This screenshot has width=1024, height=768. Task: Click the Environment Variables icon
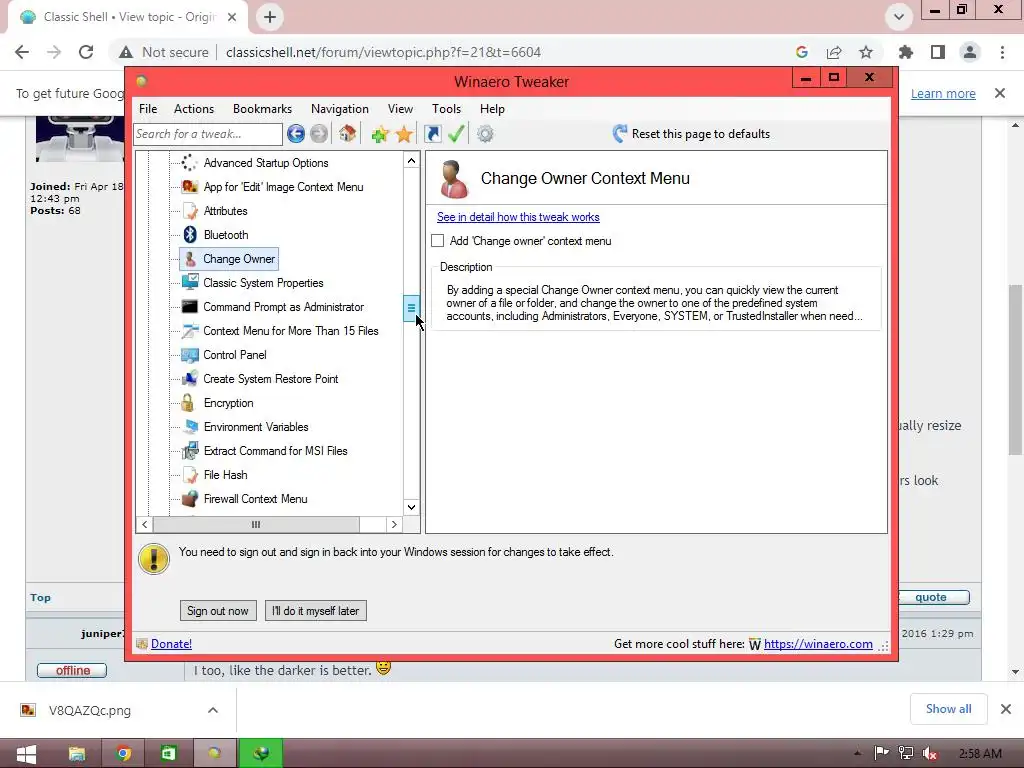click(189, 427)
